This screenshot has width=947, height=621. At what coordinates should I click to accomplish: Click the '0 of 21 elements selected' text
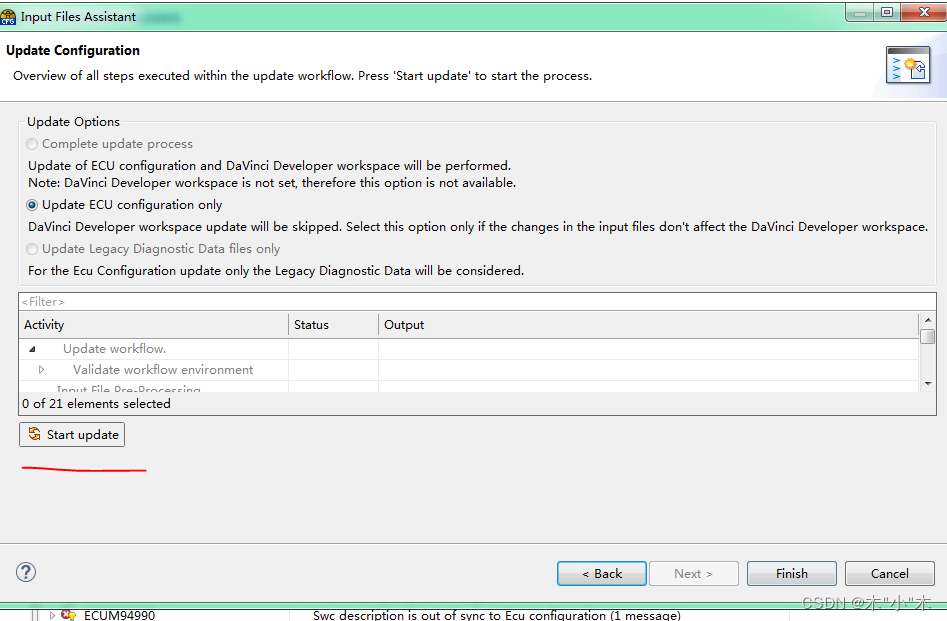(x=97, y=404)
